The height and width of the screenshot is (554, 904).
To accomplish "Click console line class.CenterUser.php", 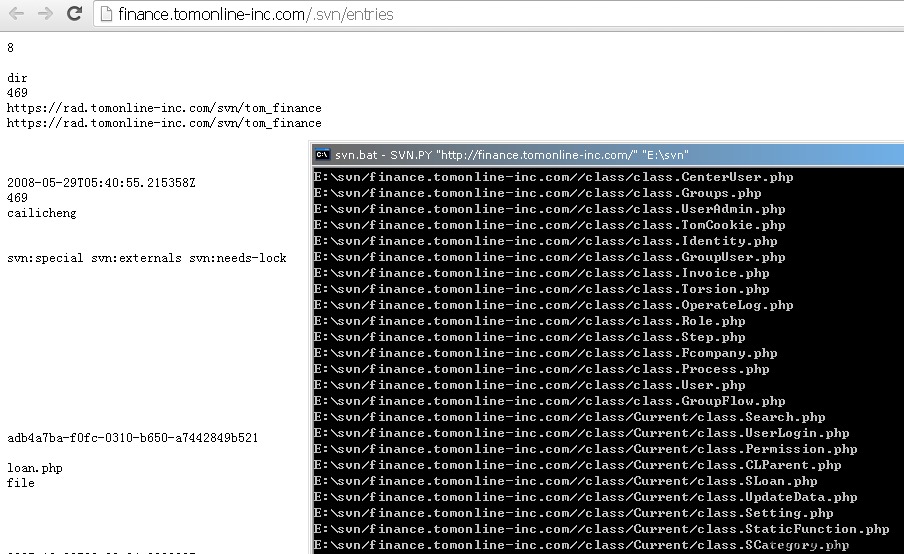I will [553, 177].
